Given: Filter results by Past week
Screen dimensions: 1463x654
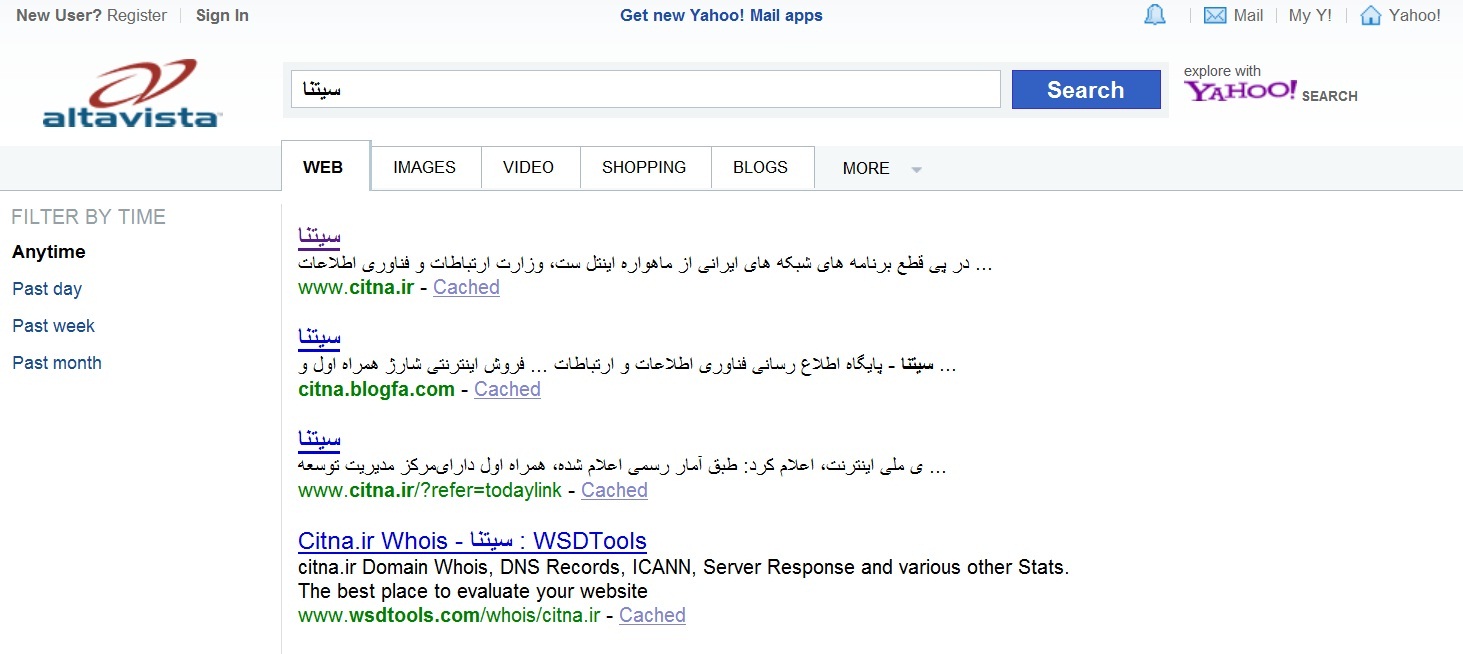Looking at the screenshot, I should click(x=54, y=326).
